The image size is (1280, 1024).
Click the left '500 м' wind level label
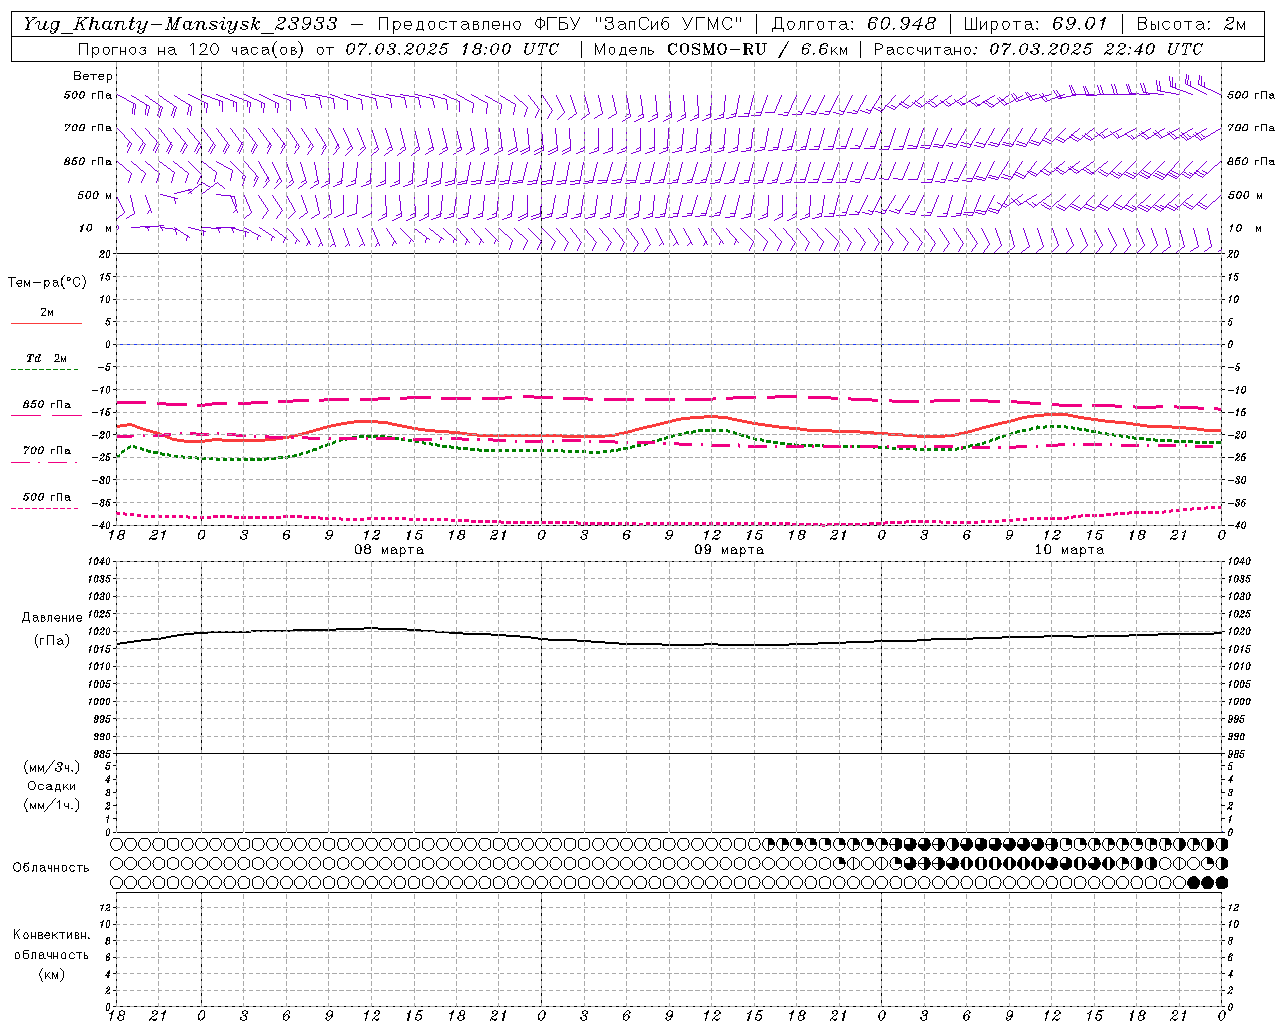pyautogui.click(x=95, y=195)
